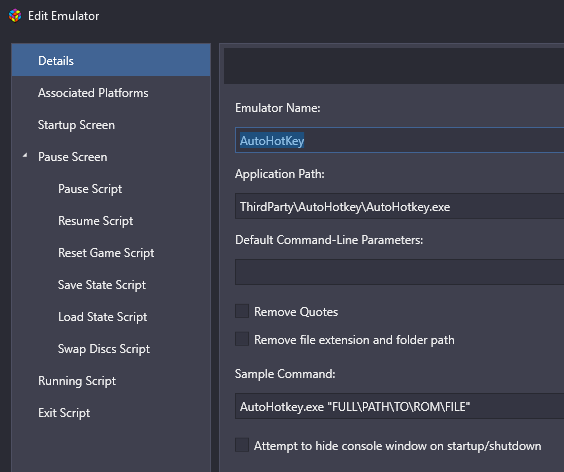Click into the Application Path field

399,206
